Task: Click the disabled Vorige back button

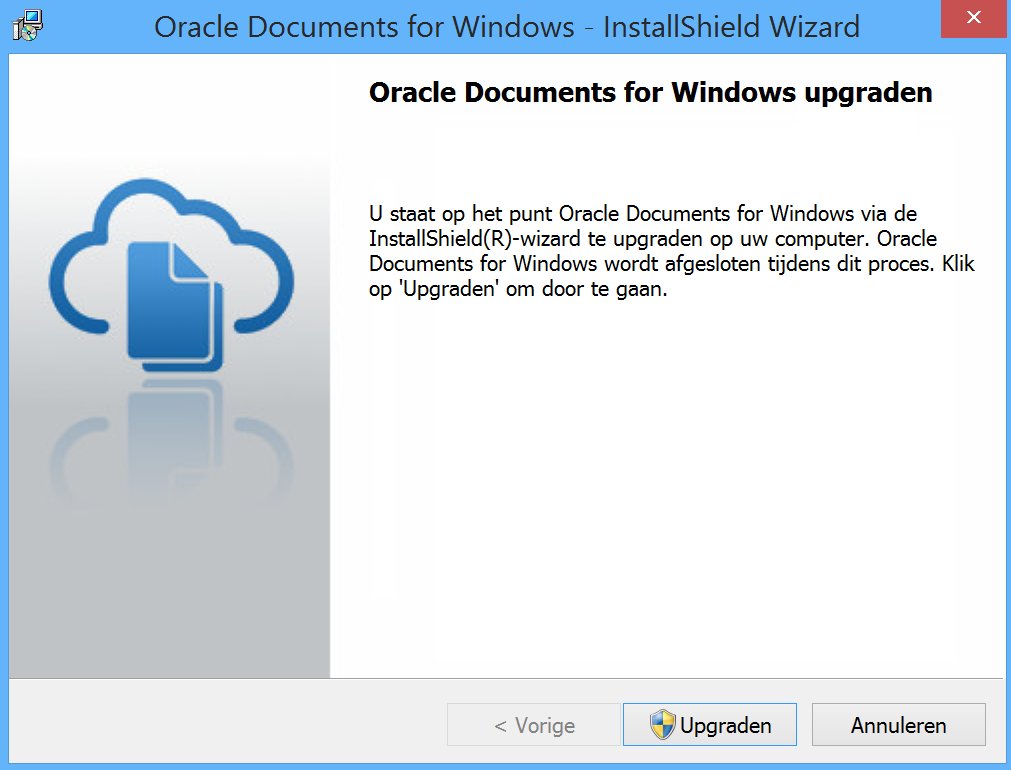Action: tap(534, 725)
